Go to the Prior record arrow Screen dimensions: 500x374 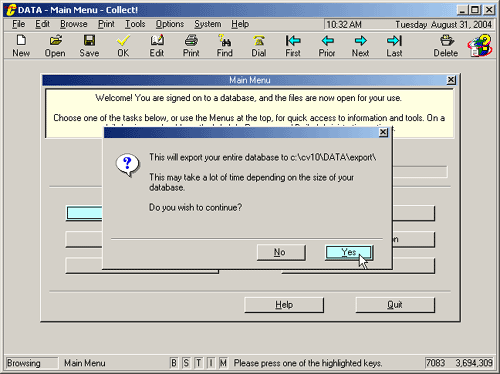[x=327, y=41]
